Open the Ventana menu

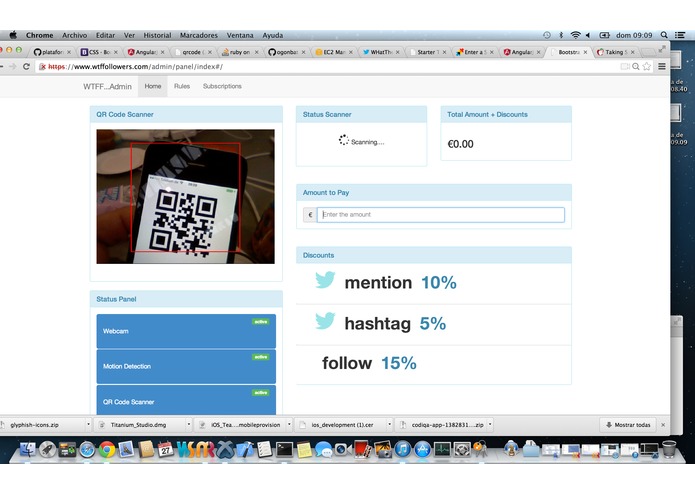(x=240, y=35)
